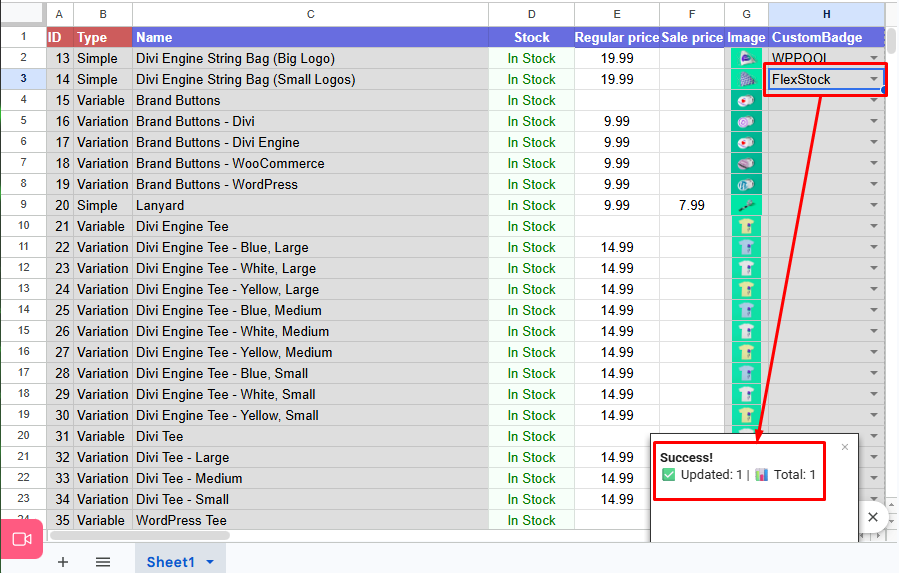
Task: Select the Simple type cell in row 3
Action: tap(103, 79)
